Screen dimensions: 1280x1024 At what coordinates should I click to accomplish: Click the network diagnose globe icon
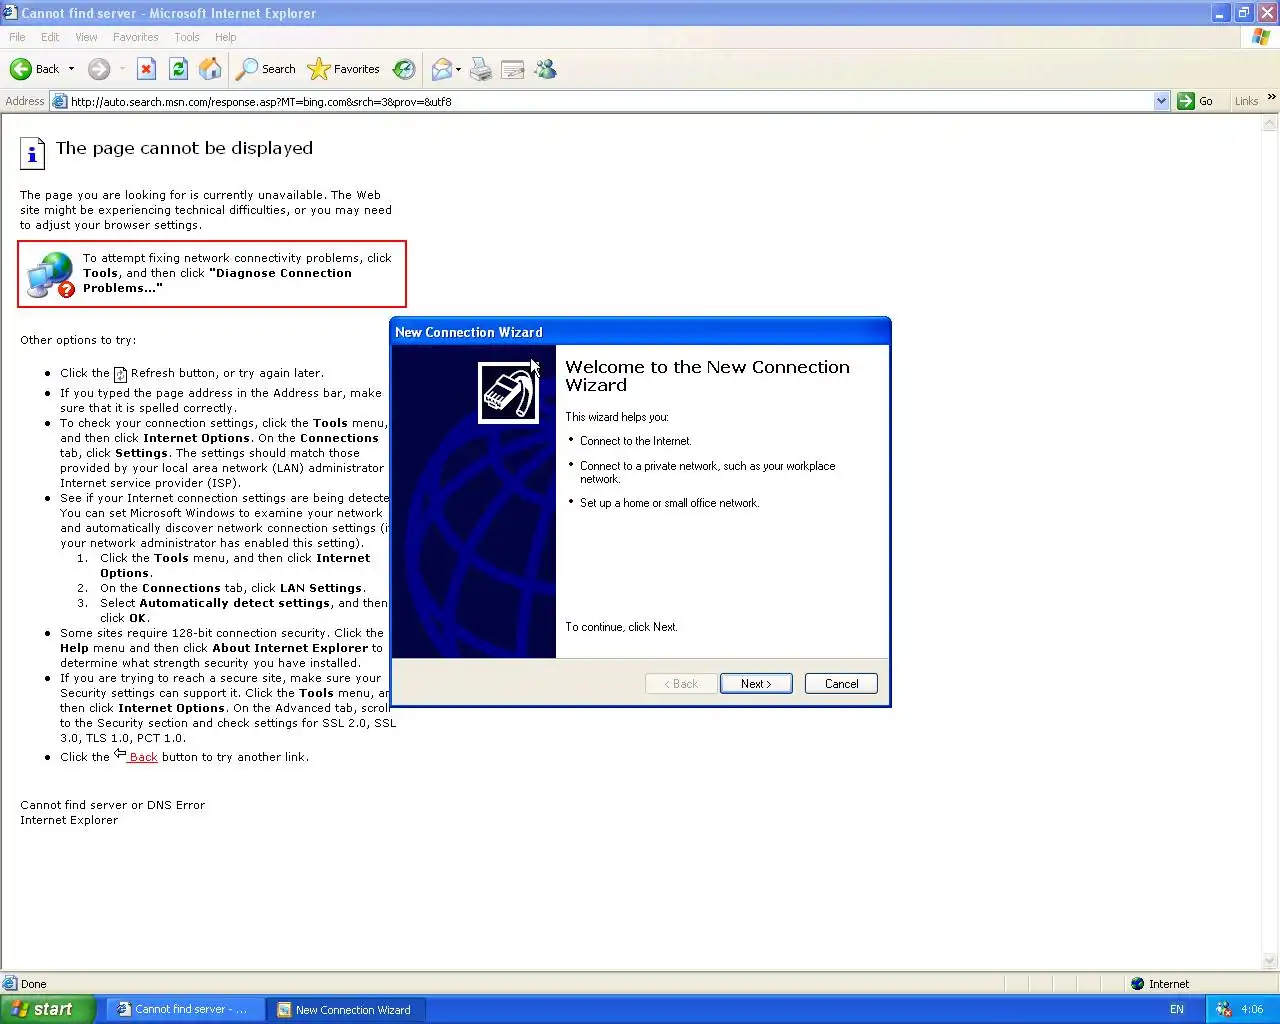[50, 275]
